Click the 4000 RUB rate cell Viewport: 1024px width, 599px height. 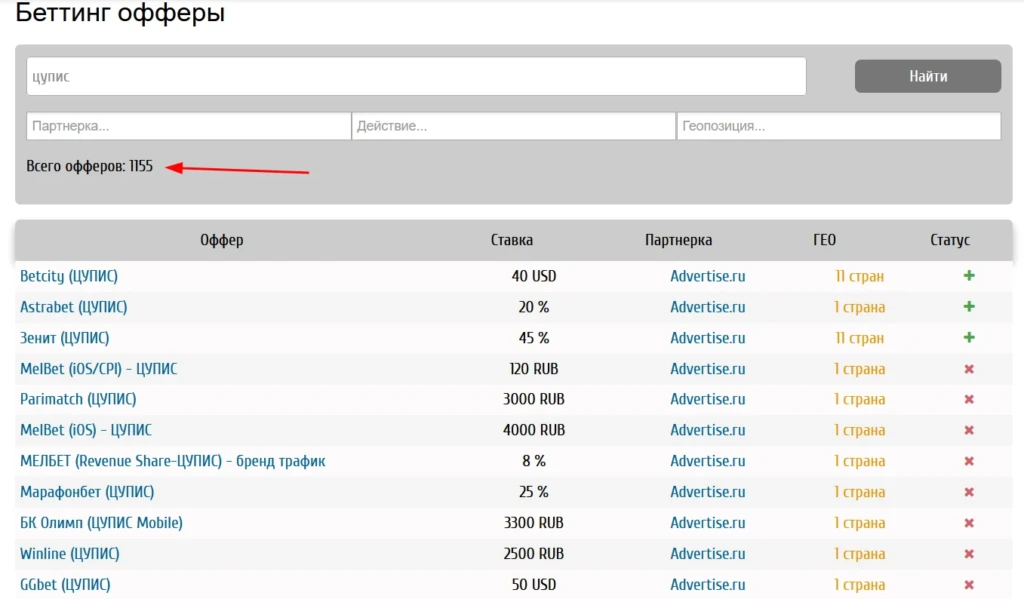point(534,430)
